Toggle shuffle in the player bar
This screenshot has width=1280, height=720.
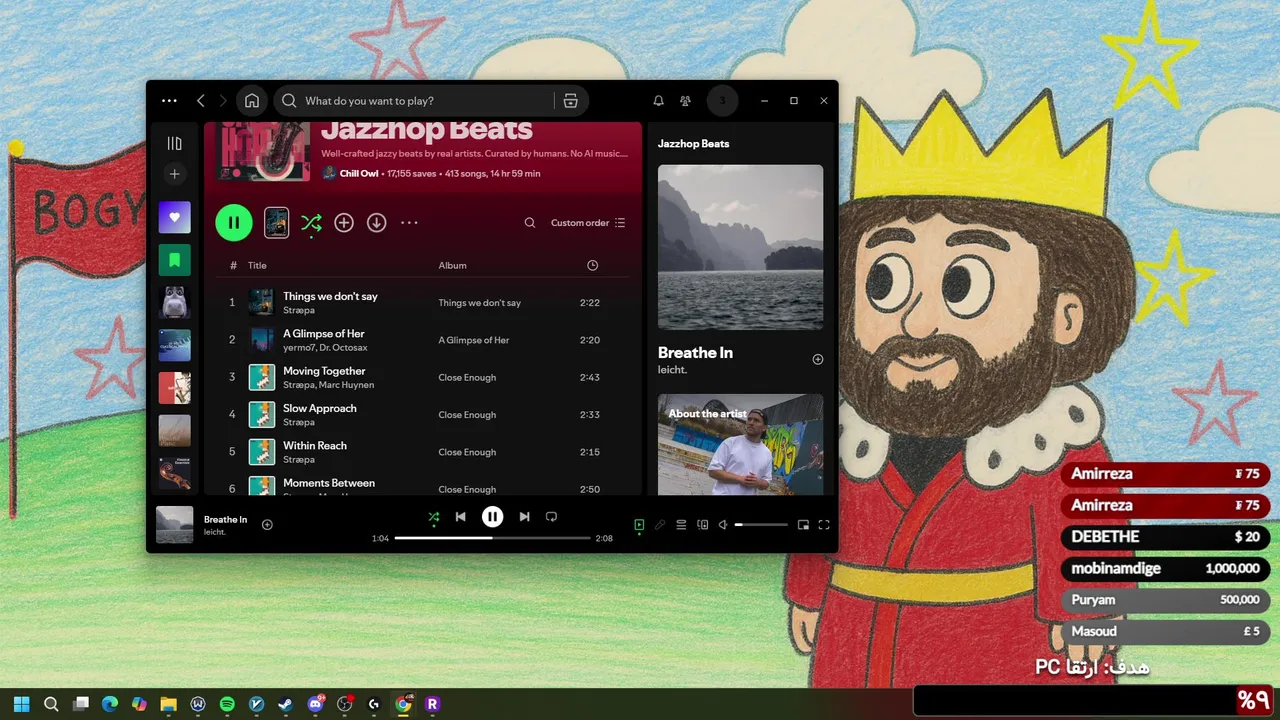point(433,517)
